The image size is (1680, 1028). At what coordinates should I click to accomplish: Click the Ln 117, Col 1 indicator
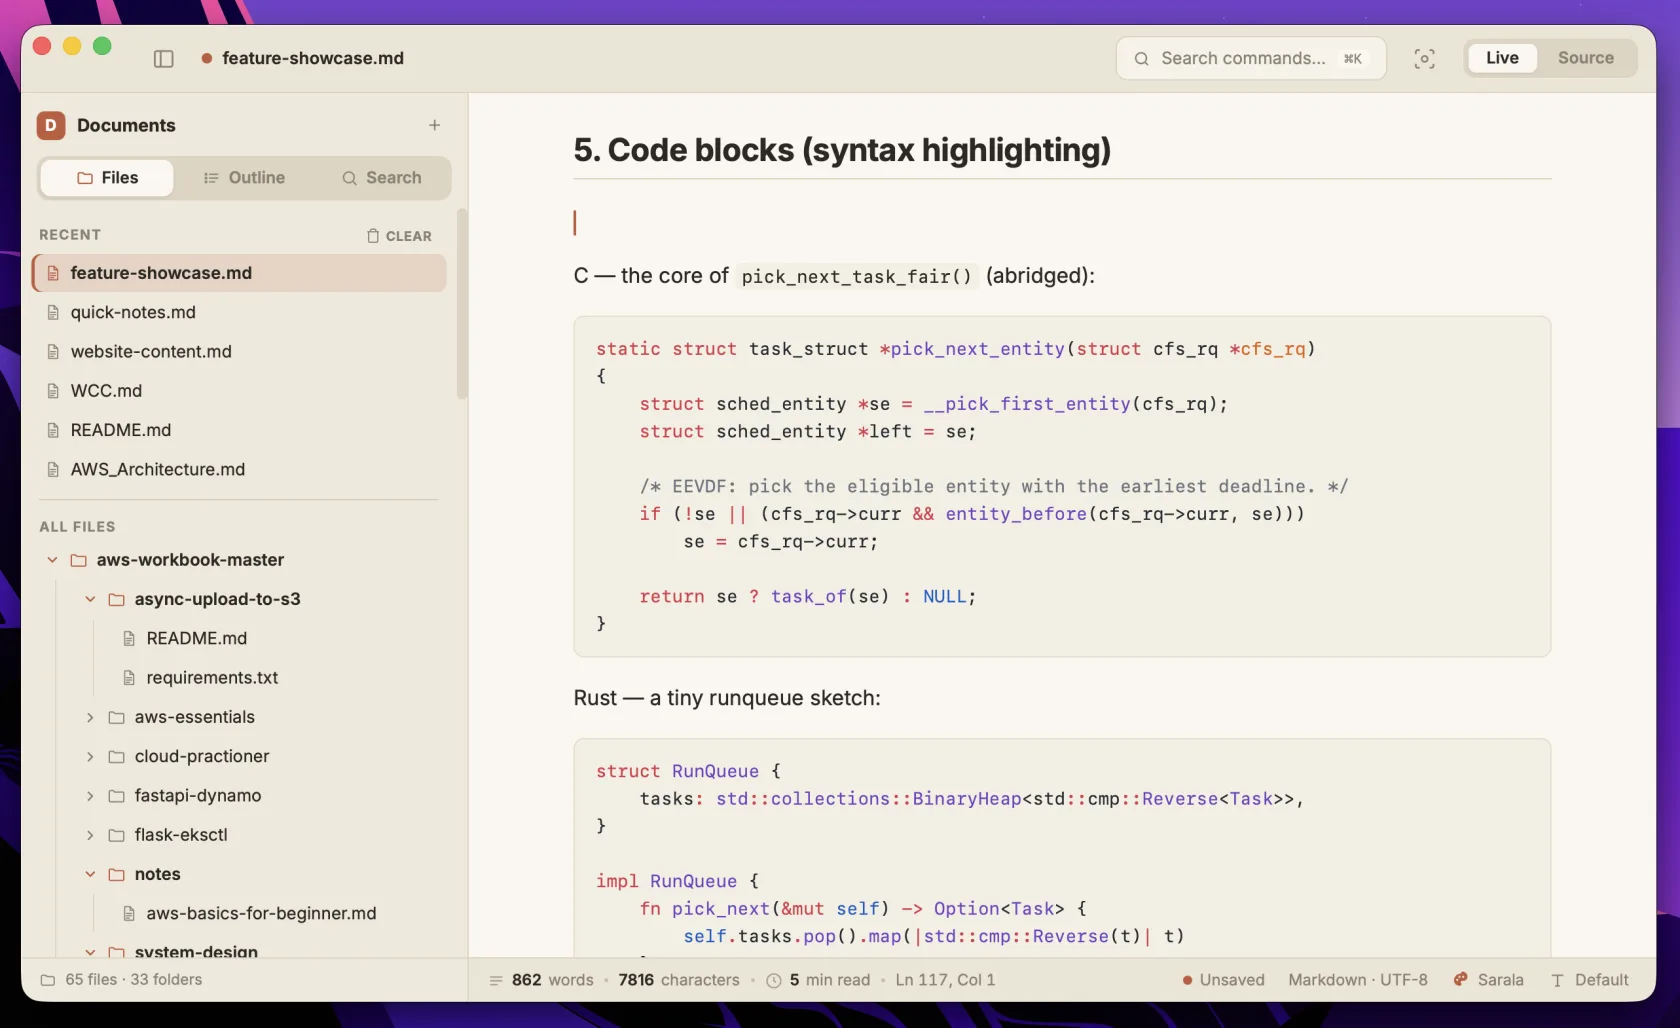click(x=945, y=980)
